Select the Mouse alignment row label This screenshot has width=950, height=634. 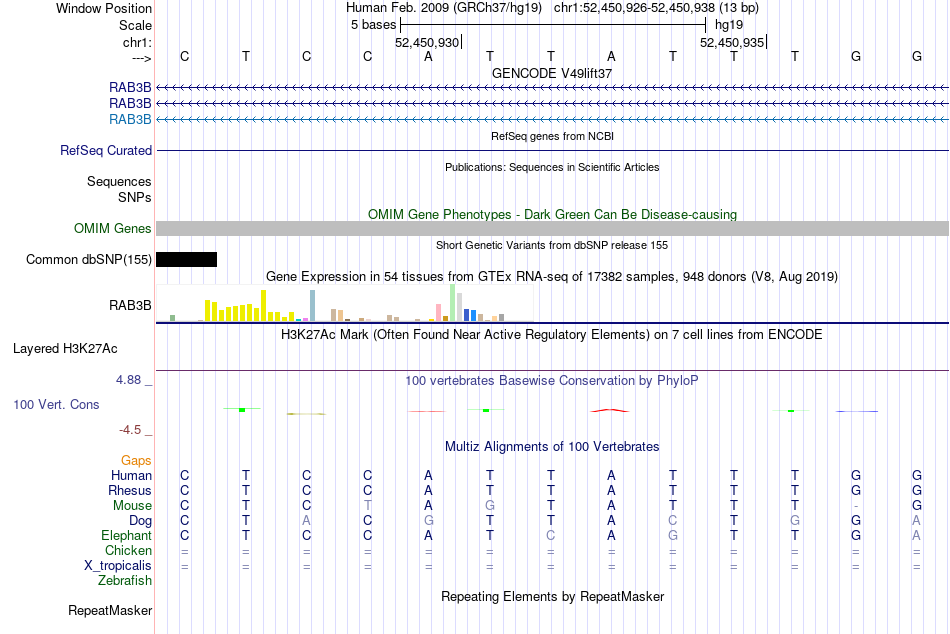[x=133, y=506]
